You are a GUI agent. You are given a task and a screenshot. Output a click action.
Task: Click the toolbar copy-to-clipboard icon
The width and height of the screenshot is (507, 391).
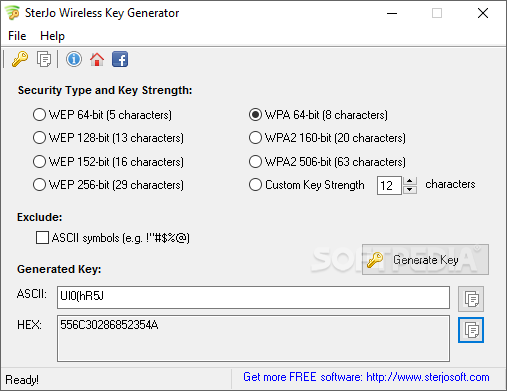[44, 59]
